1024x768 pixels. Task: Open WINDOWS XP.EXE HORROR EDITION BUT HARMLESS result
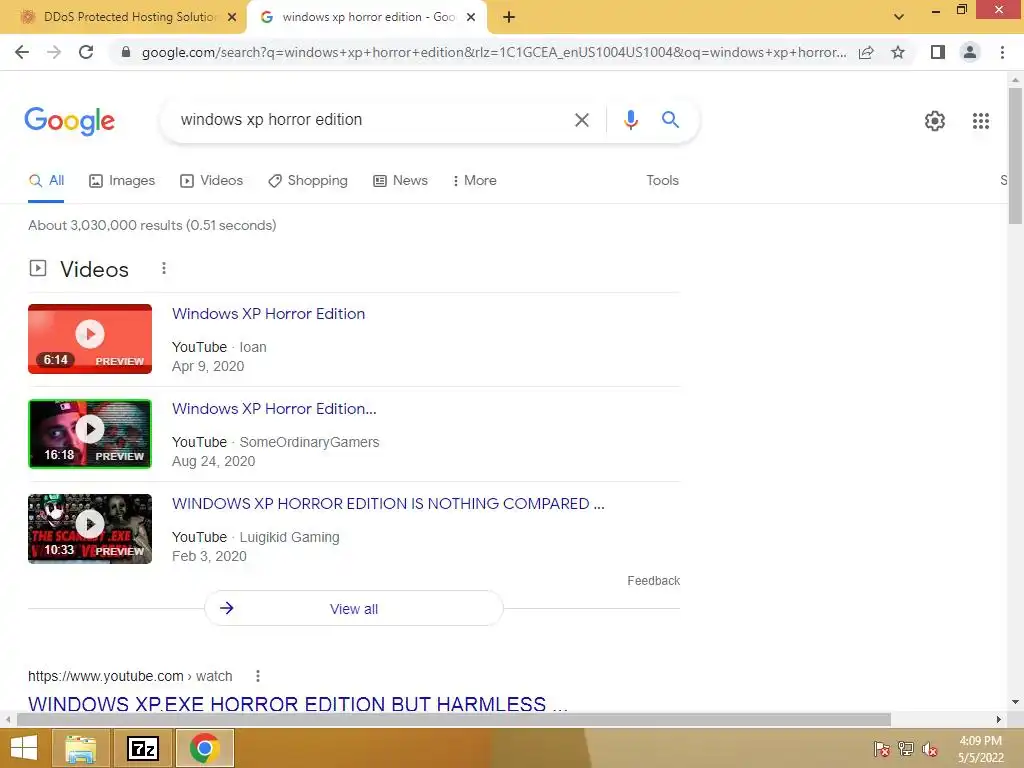(x=298, y=704)
